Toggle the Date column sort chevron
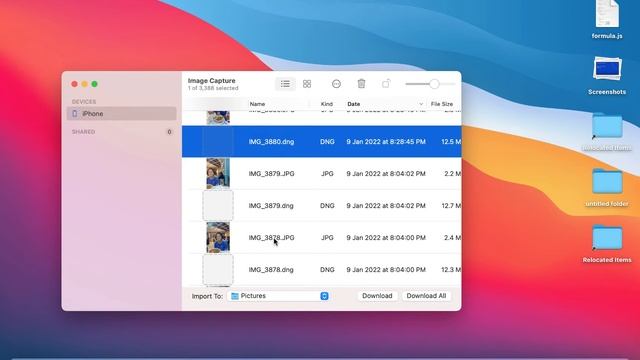Screen dimensions: 640x360 click(421, 104)
